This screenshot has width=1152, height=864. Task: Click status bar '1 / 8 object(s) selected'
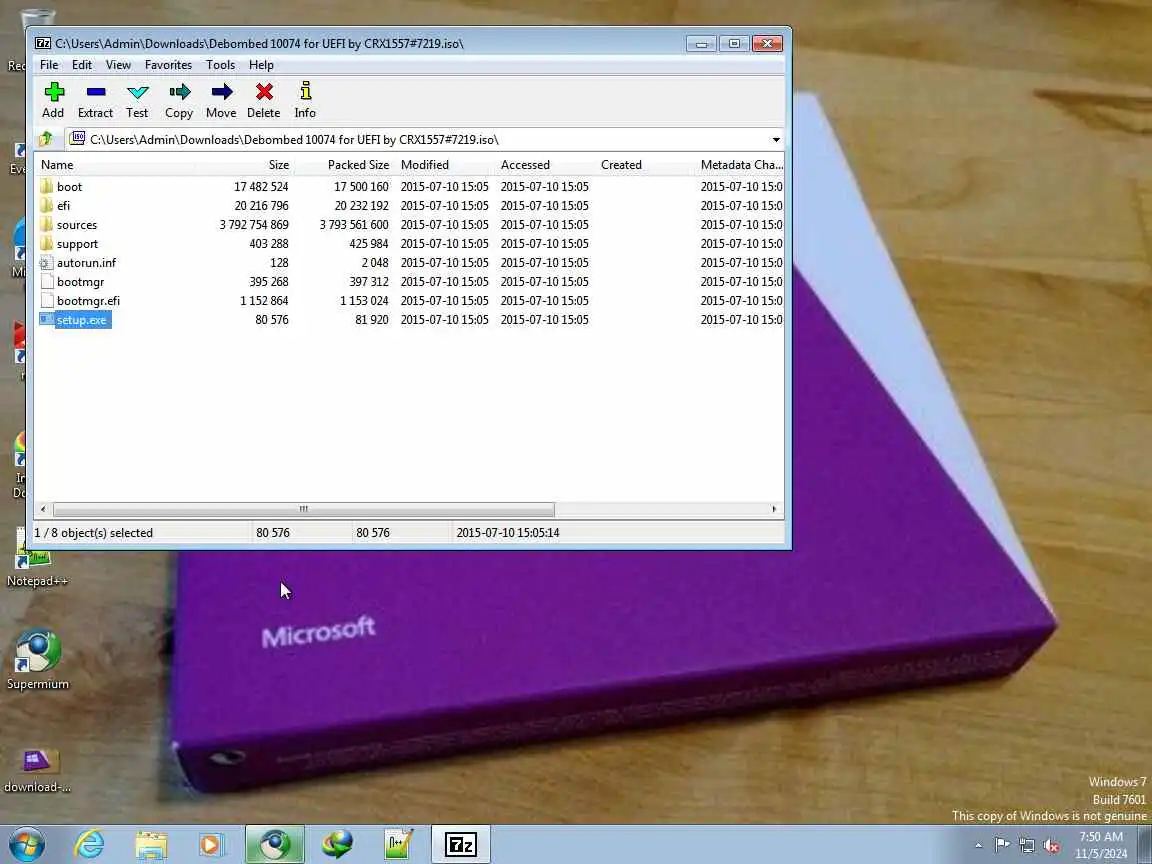tap(93, 533)
